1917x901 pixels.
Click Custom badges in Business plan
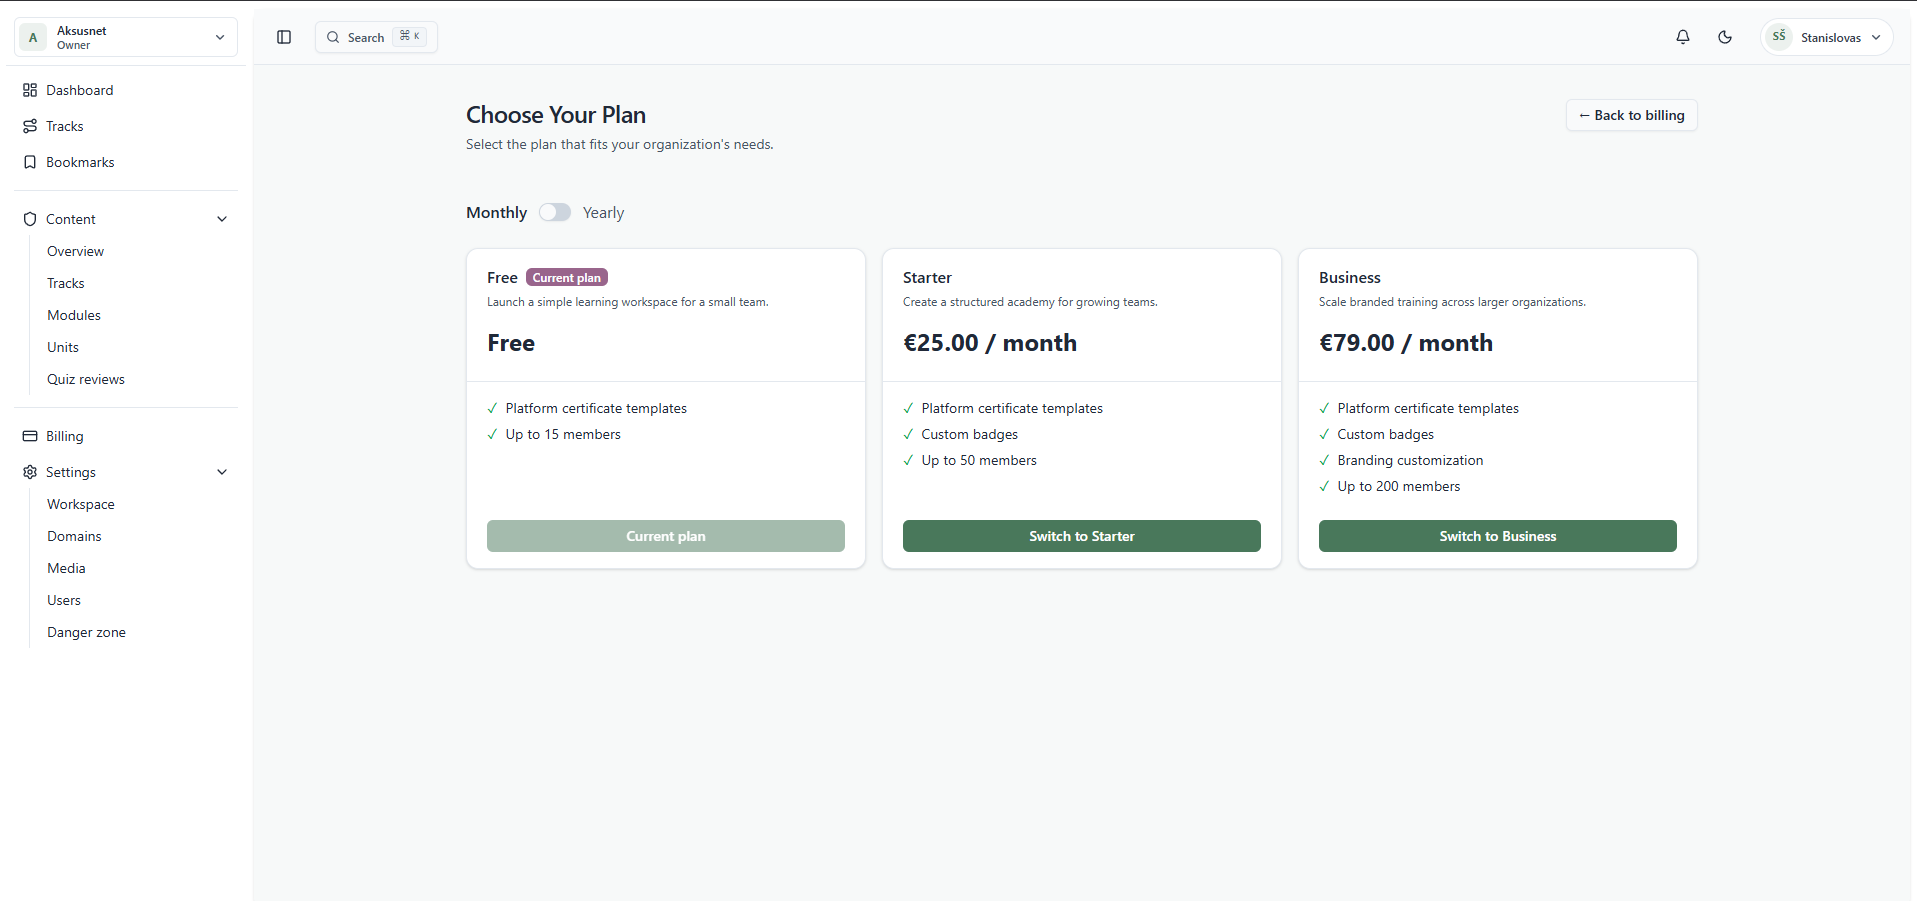pos(1385,434)
